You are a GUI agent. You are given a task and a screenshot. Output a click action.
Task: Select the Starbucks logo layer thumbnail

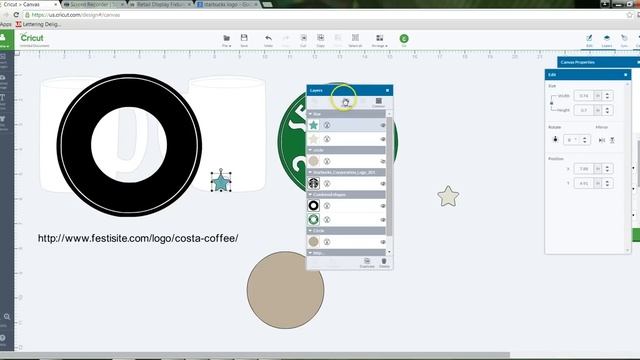click(x=313, y=183)
